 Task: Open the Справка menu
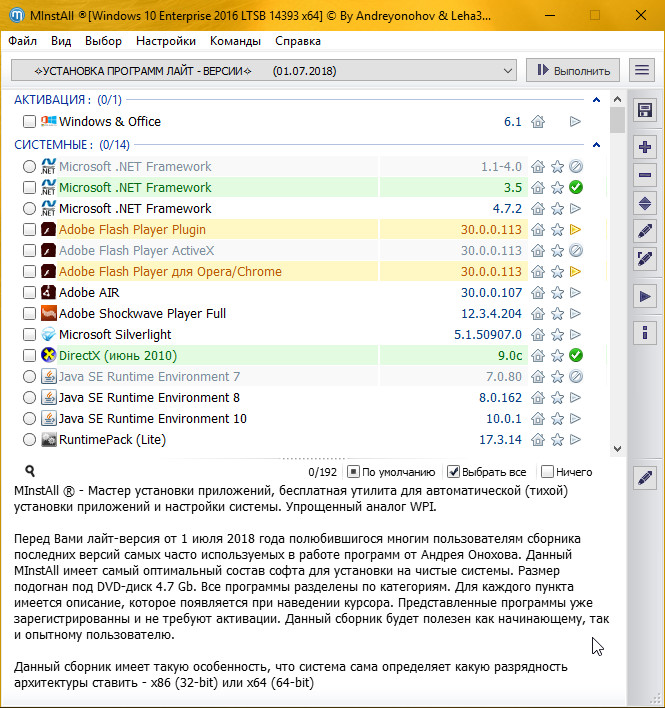[298, 41]
